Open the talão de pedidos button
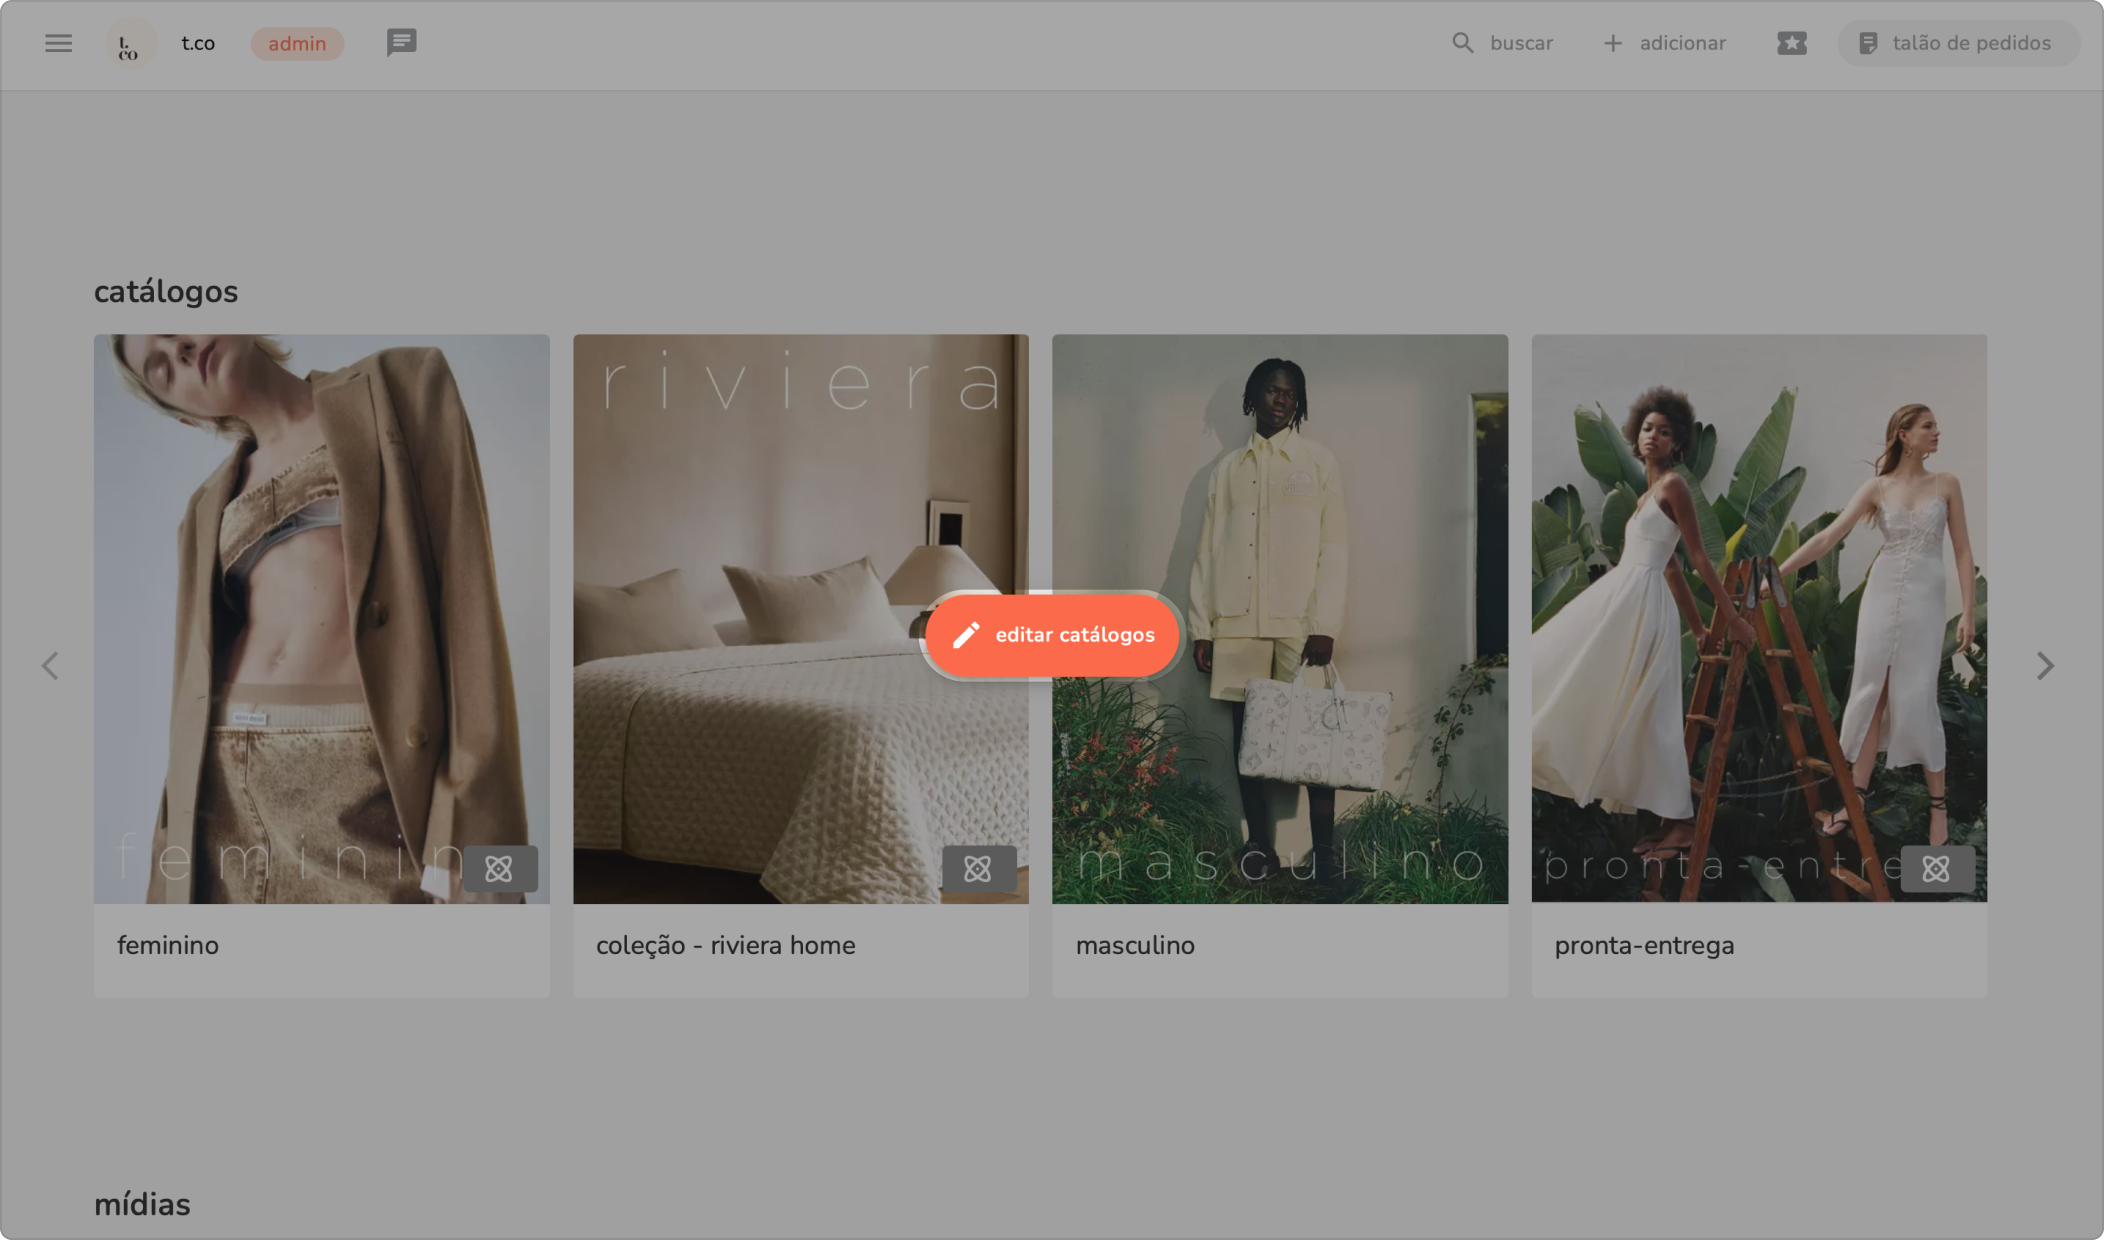Image resolution: width=2104 pixels, height=1240 pixels. 1957,43
